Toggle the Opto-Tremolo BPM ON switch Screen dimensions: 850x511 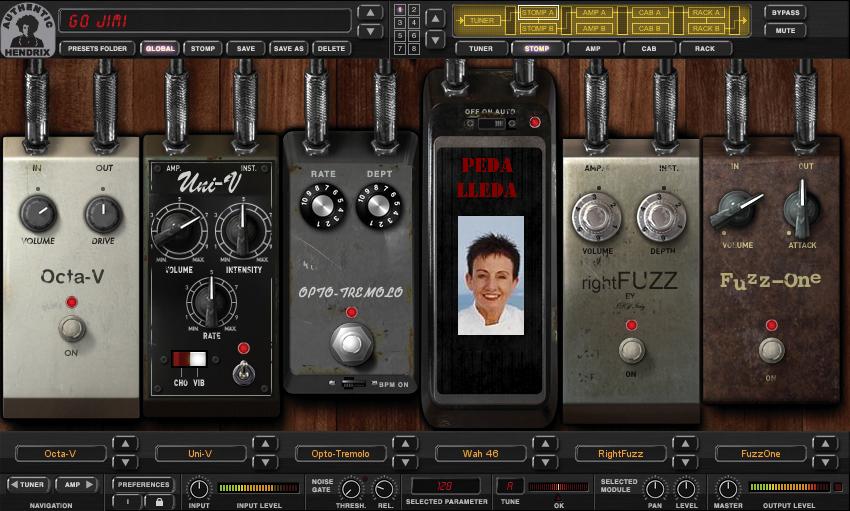349,383
